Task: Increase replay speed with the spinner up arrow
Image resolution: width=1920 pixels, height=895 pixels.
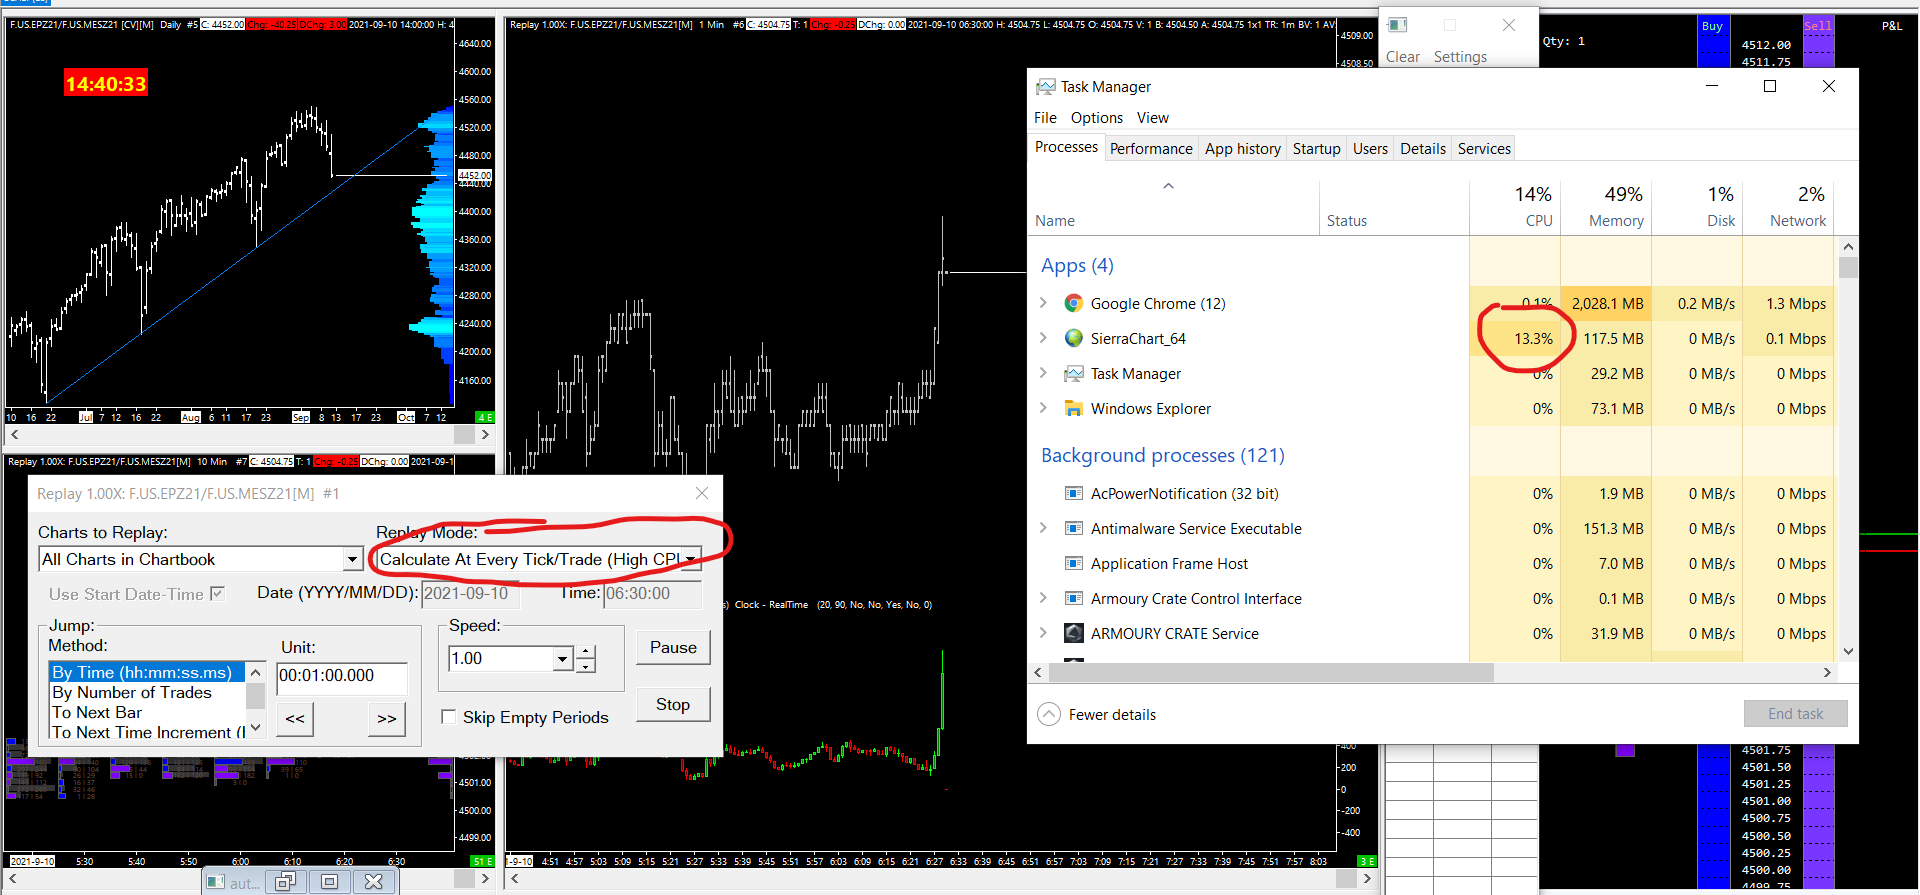Action: 586,652
